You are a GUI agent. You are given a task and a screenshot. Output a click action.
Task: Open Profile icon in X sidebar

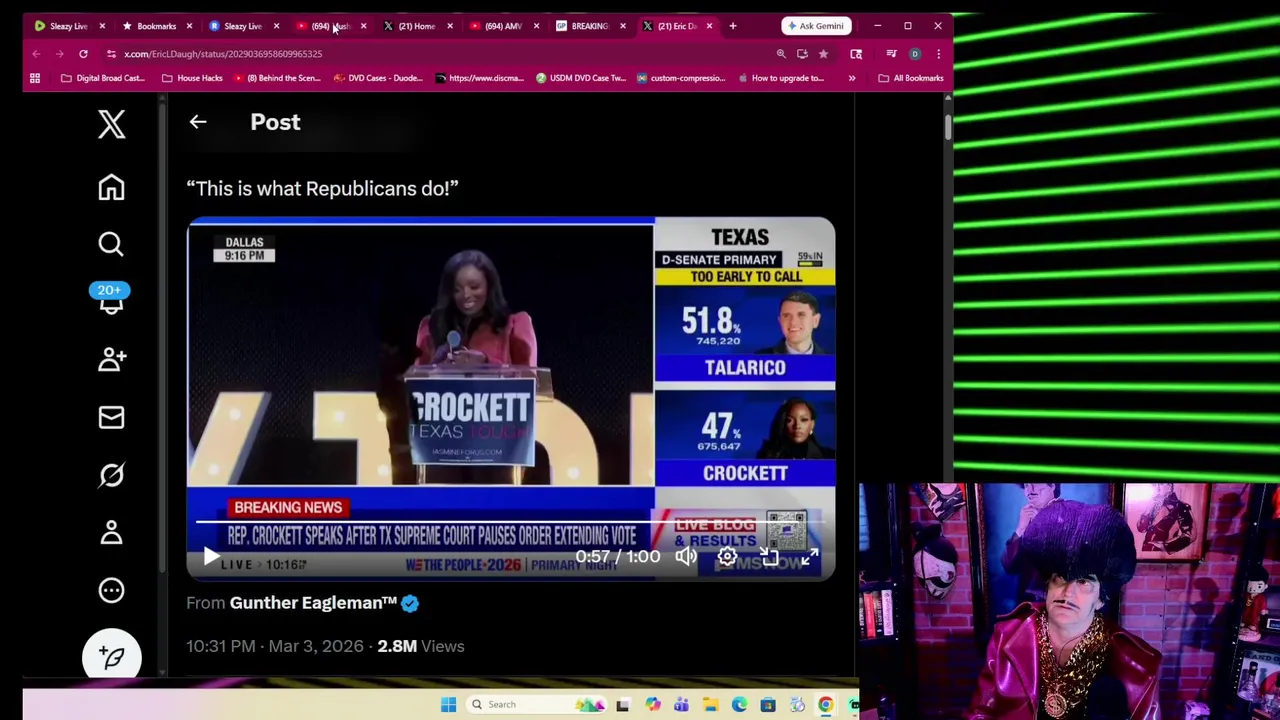[x=111, y=532]
